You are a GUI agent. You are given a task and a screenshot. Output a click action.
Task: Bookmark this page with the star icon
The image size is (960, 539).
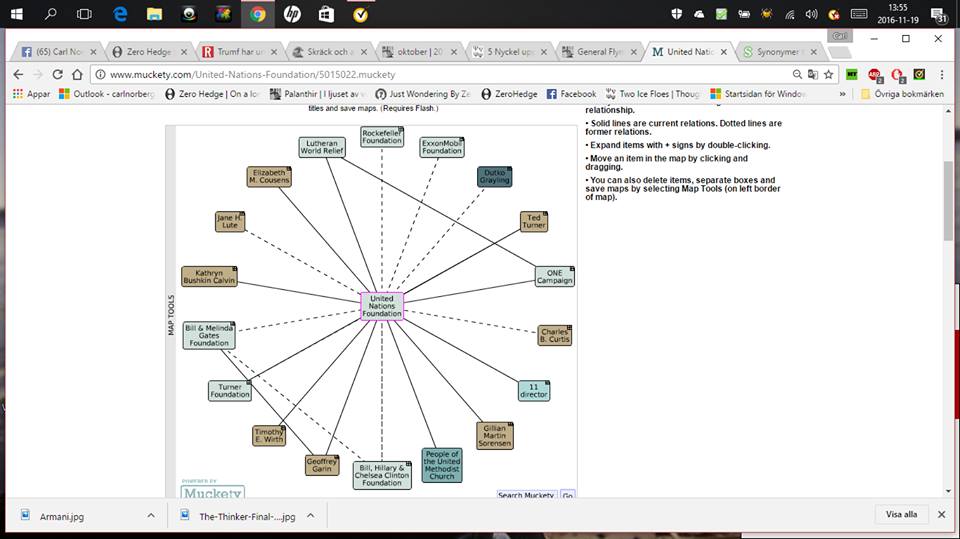pos(828,74)
